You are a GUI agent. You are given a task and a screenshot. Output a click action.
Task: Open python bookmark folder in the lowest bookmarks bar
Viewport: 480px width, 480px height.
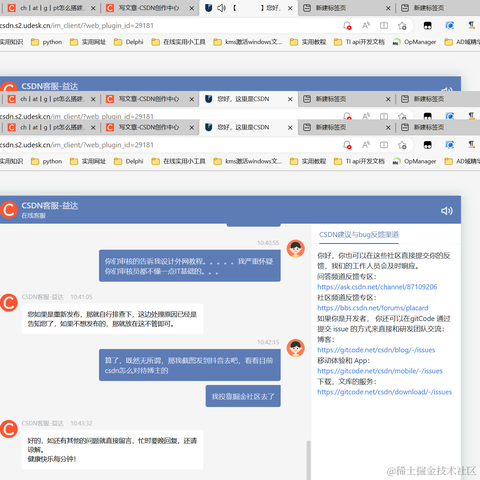[x=46, y=161]
